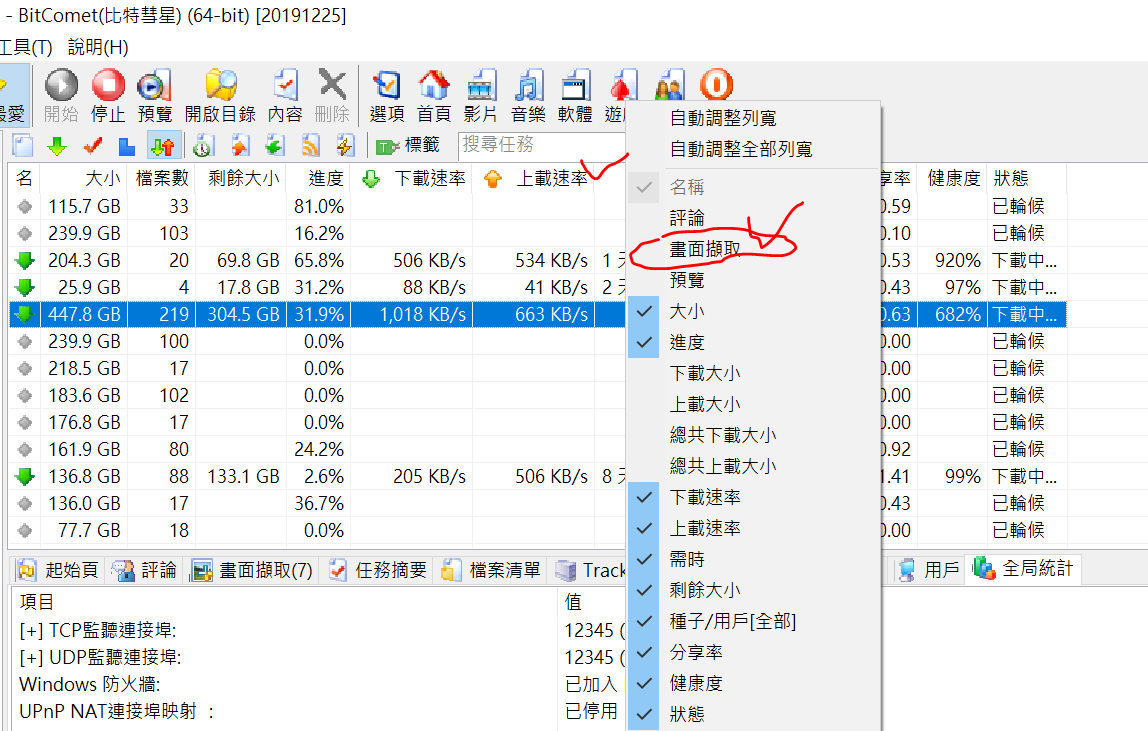Click the 開始 (Start) play toolbar icon
This screenshot has width=1148, height=731.
pyautogui.click(x=62, y=95)
